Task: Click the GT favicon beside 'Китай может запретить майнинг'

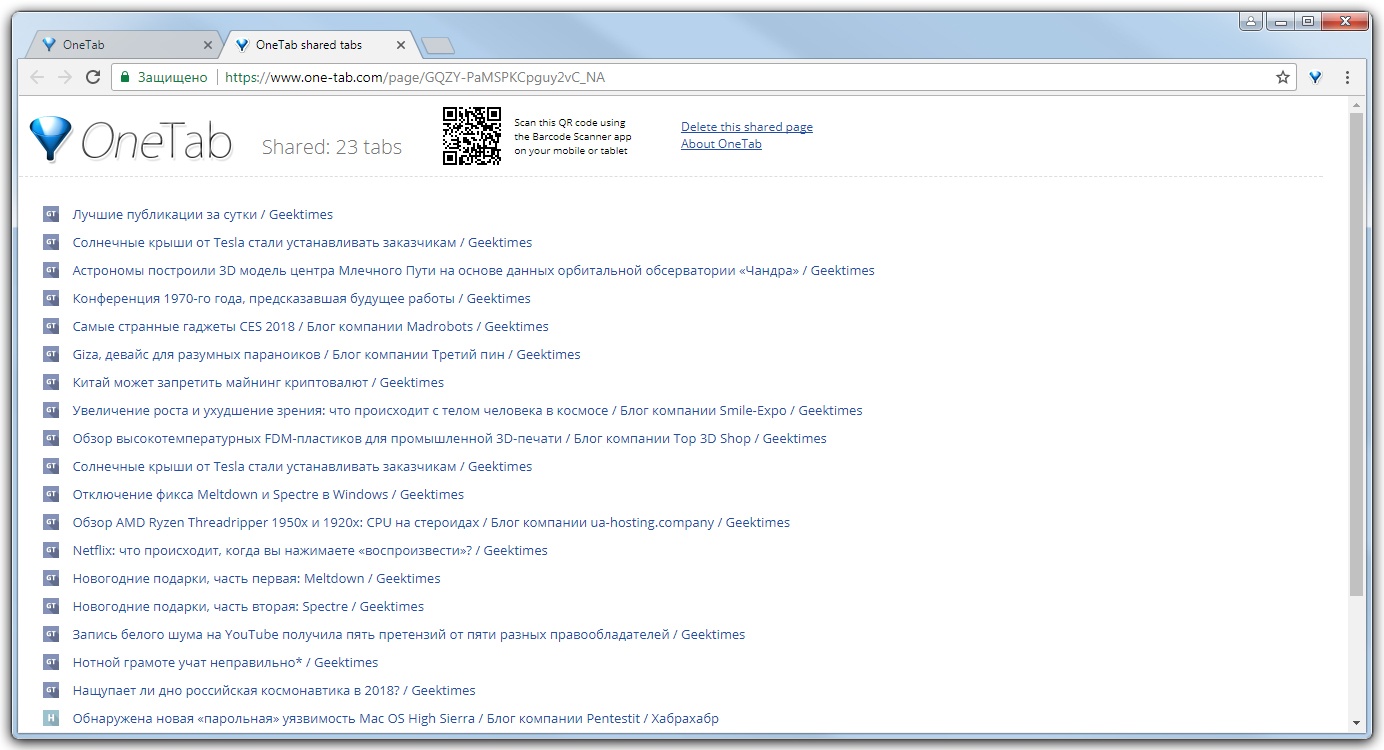Action: pyautogui.click(x=51, y=382)
